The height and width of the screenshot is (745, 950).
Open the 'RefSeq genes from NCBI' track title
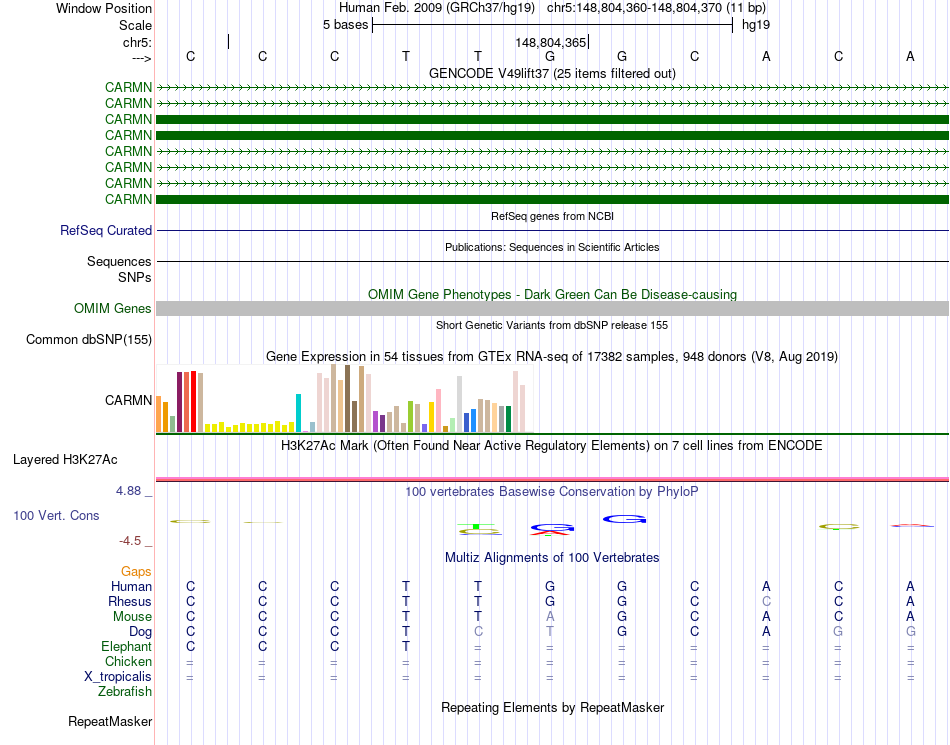(x=552, y=216)
